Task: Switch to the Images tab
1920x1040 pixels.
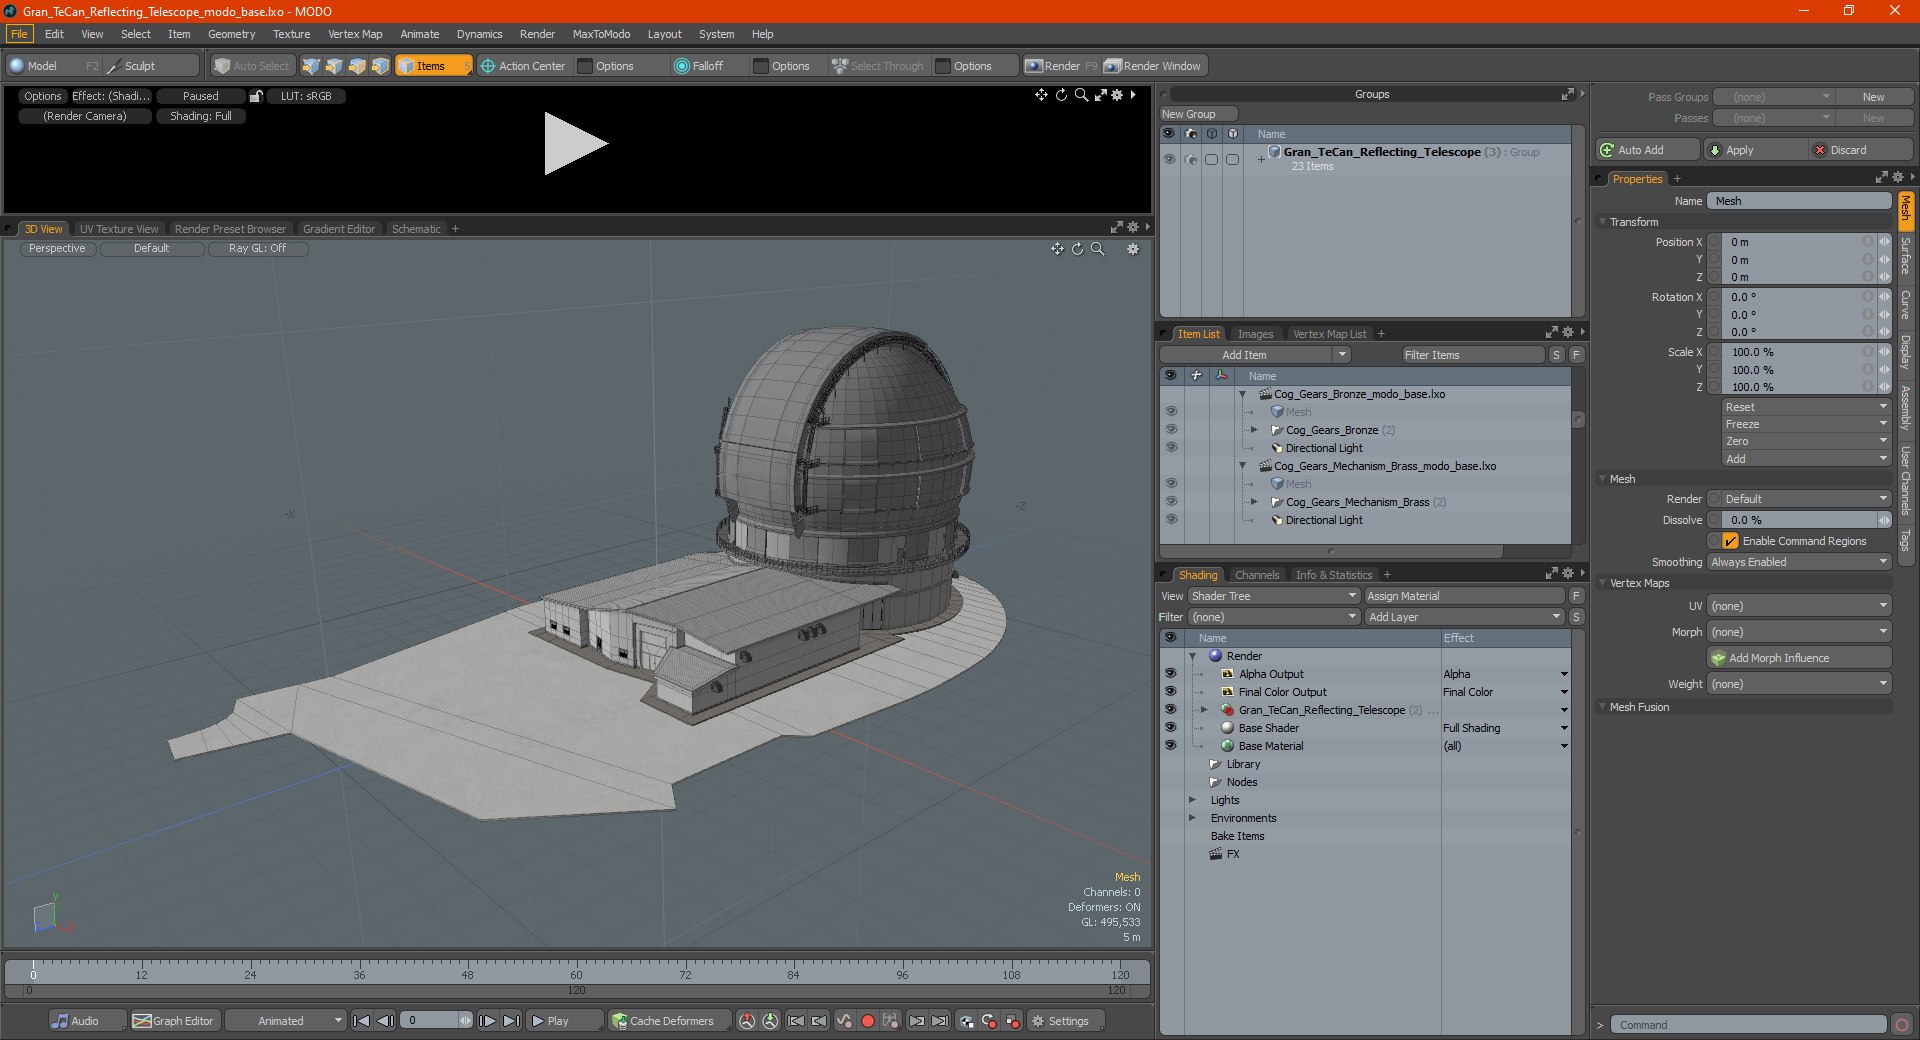Action: 1255,334
